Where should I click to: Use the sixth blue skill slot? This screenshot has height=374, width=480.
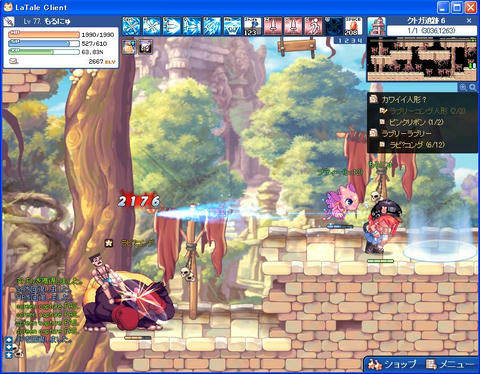(232, 26)
